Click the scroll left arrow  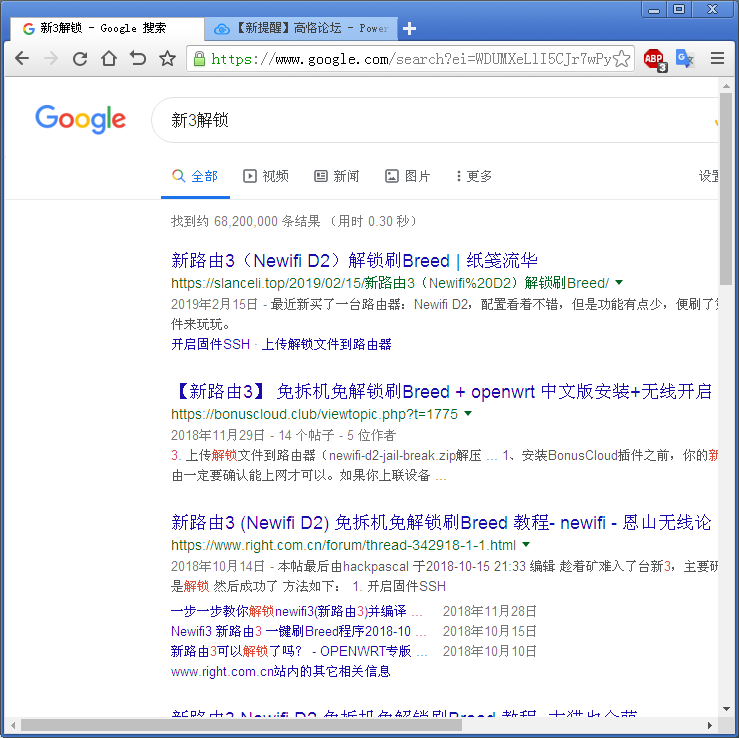13,725
